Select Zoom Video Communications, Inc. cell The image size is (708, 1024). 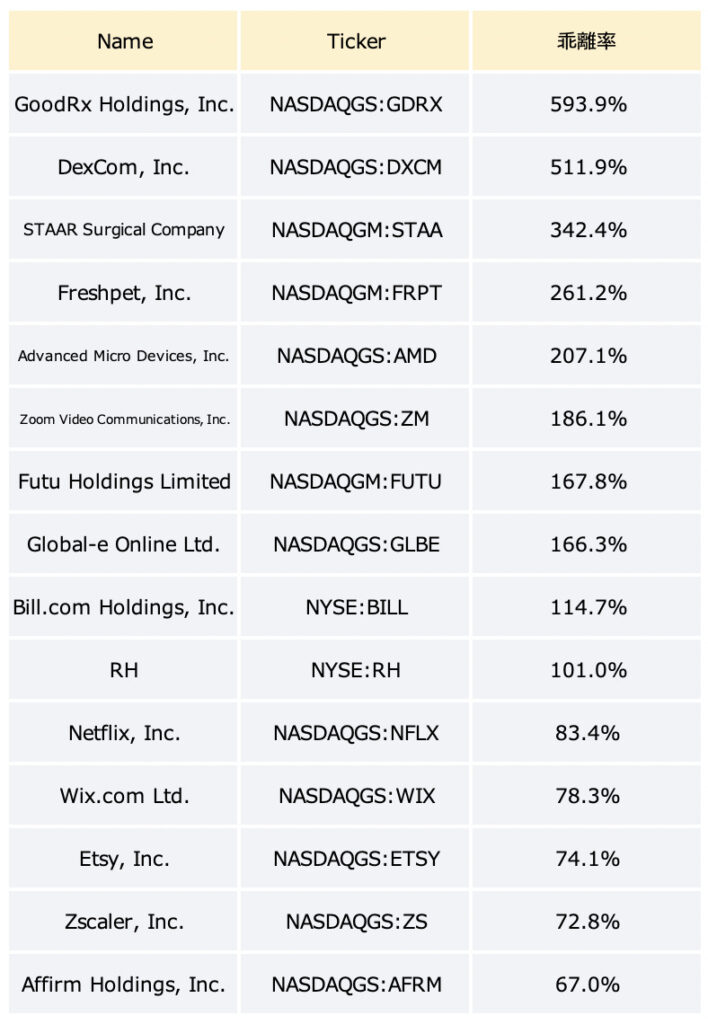[x=123, y=418]
